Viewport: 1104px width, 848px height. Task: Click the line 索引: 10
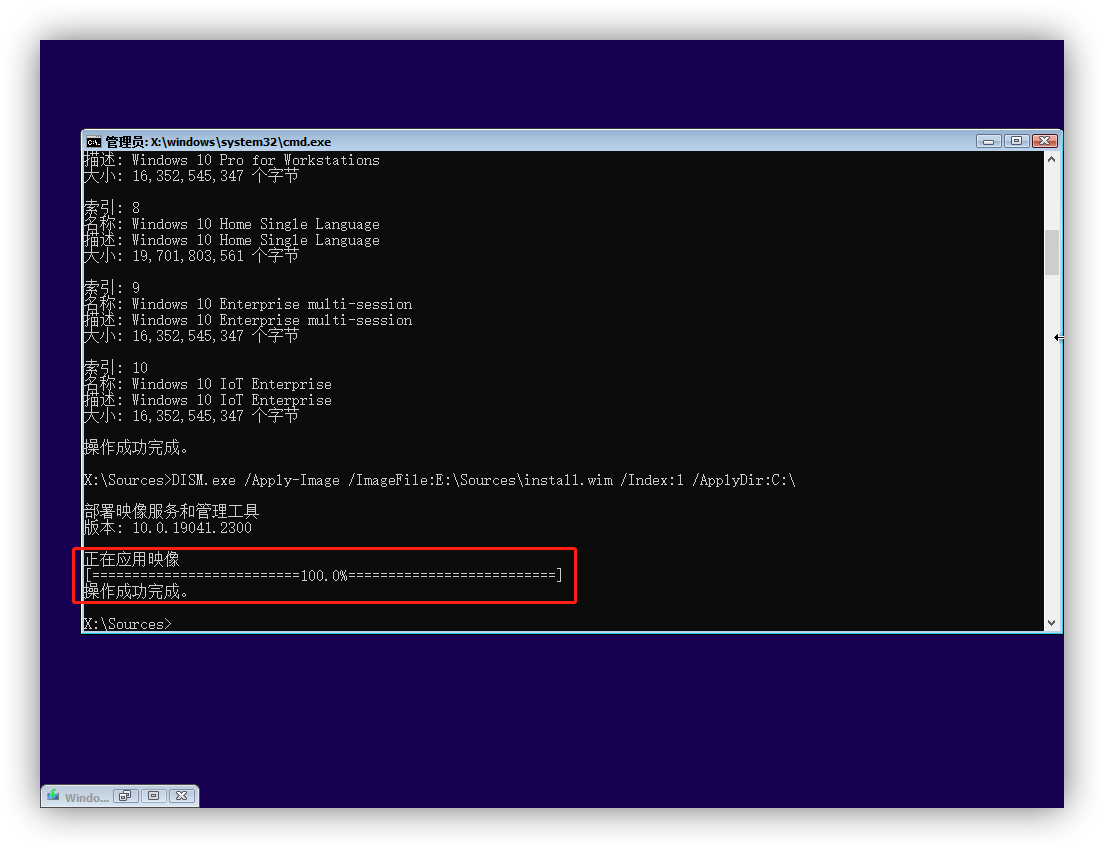116,368
